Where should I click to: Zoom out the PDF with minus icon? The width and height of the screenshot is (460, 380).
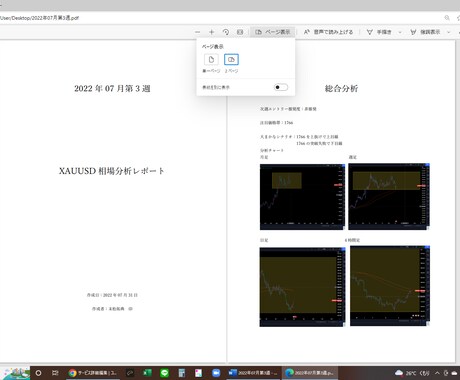[x=197, y=32]
